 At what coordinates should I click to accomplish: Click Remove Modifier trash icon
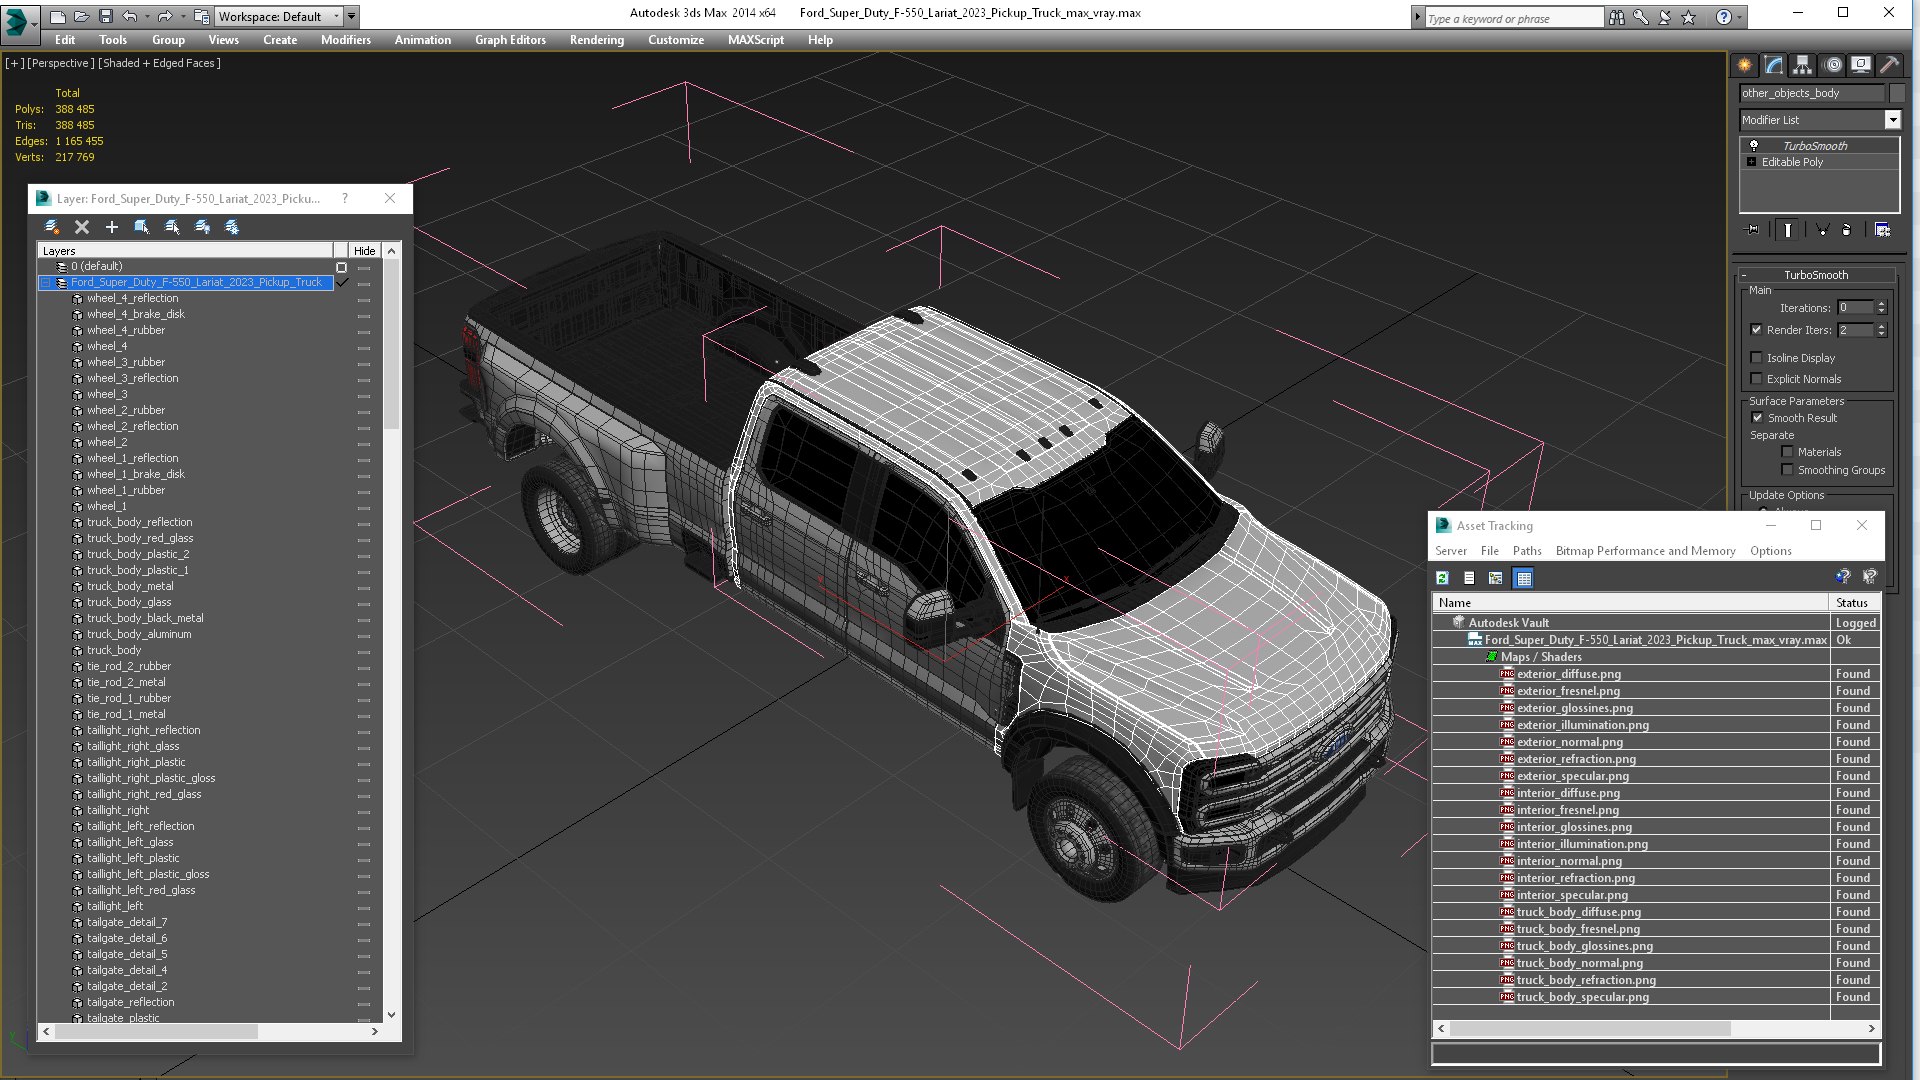point(1847,230)
